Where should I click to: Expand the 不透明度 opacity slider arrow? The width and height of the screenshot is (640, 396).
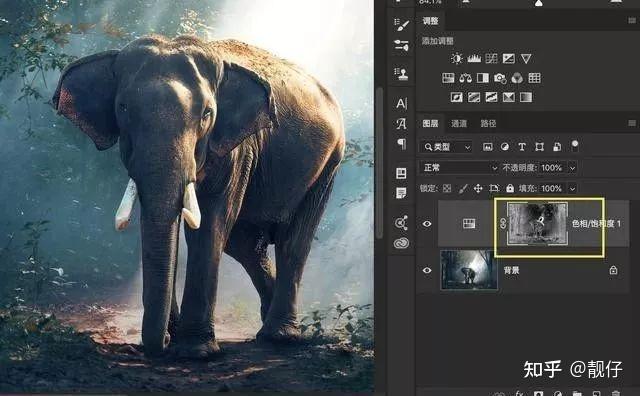click(572, 168)
